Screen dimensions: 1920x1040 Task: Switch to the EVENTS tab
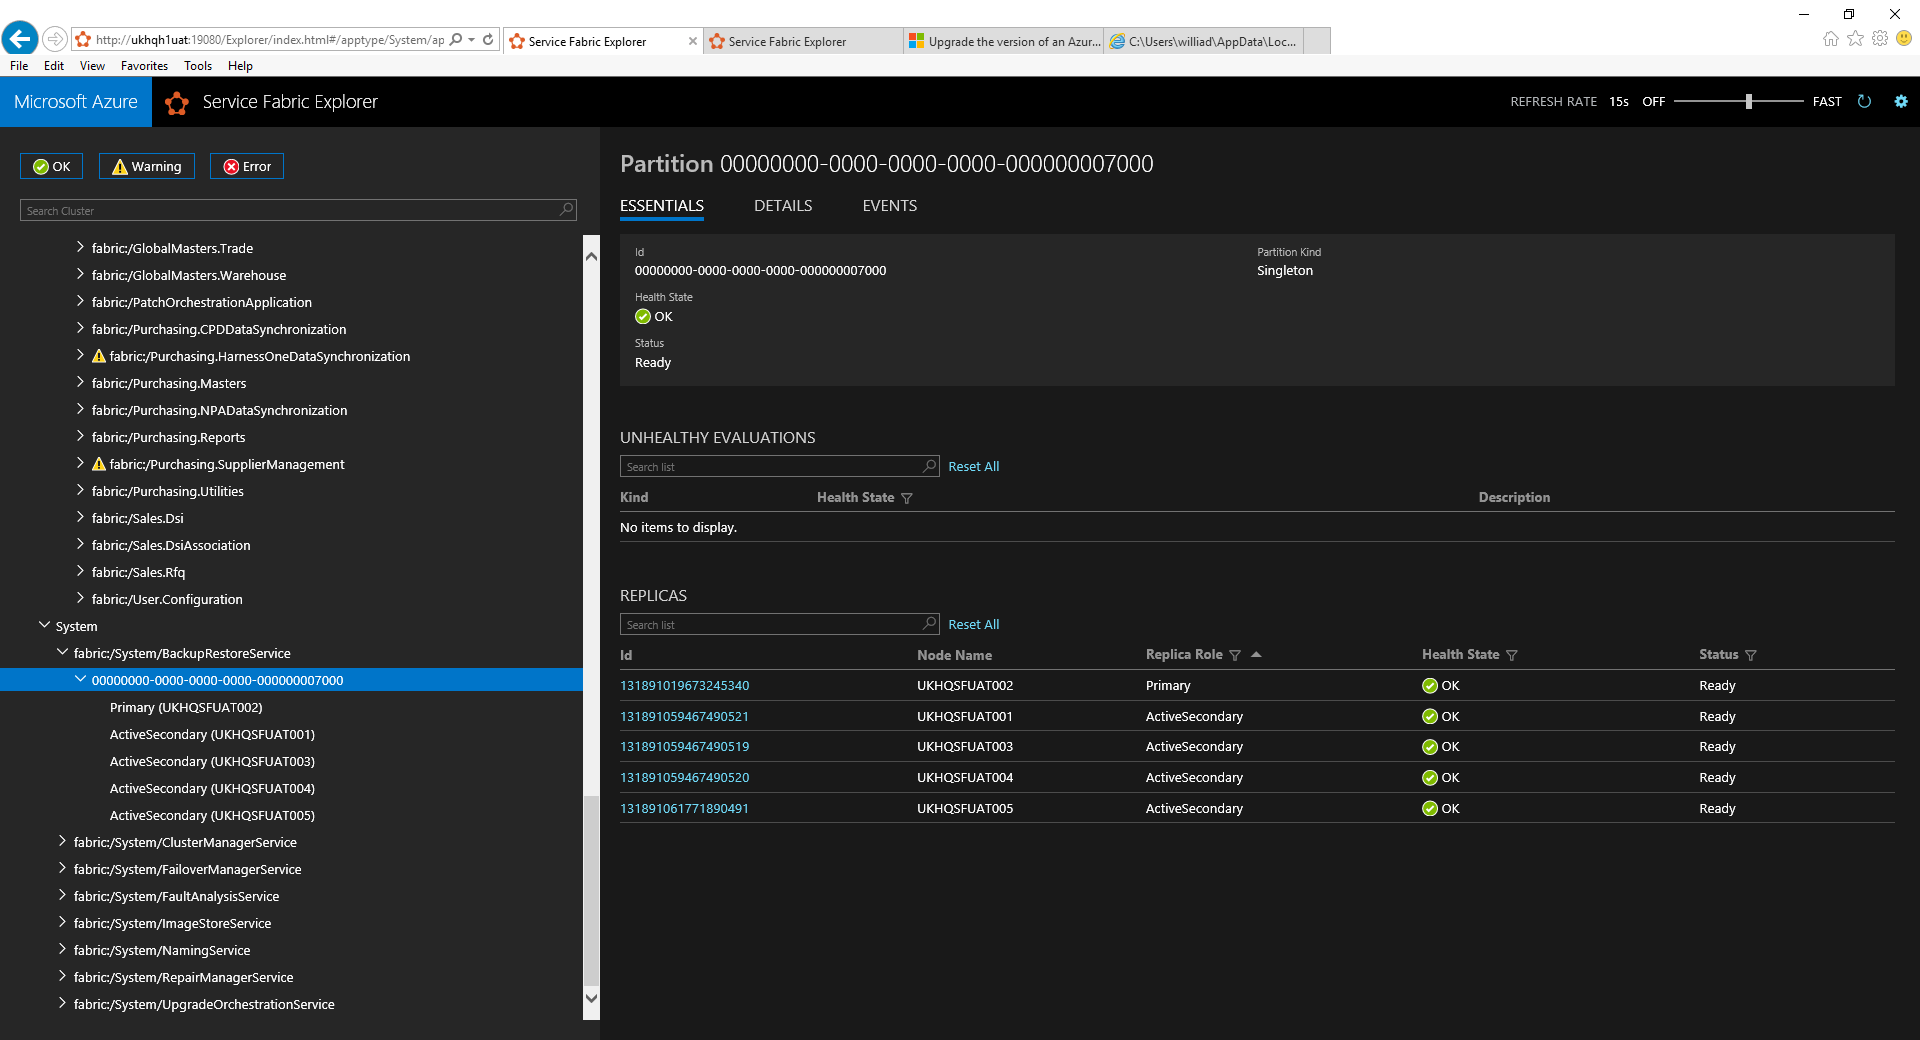click(x=890, y=206)
